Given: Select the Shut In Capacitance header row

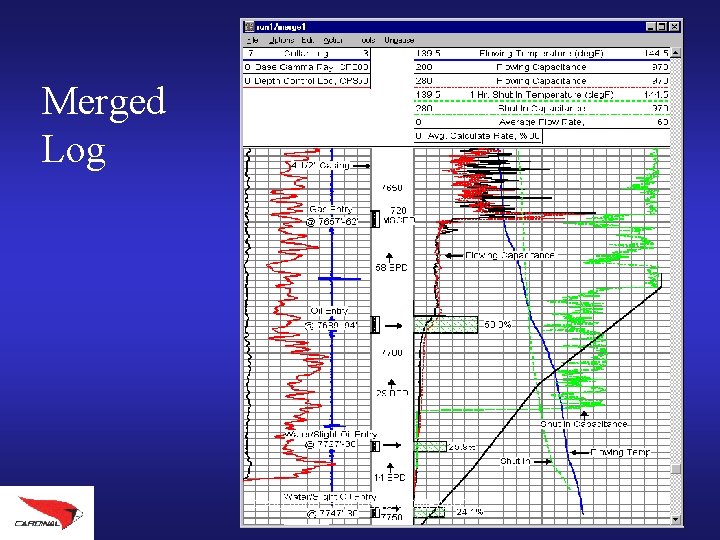Looking at the screenshot, I should pyautogui.click(x=541, y=108).
